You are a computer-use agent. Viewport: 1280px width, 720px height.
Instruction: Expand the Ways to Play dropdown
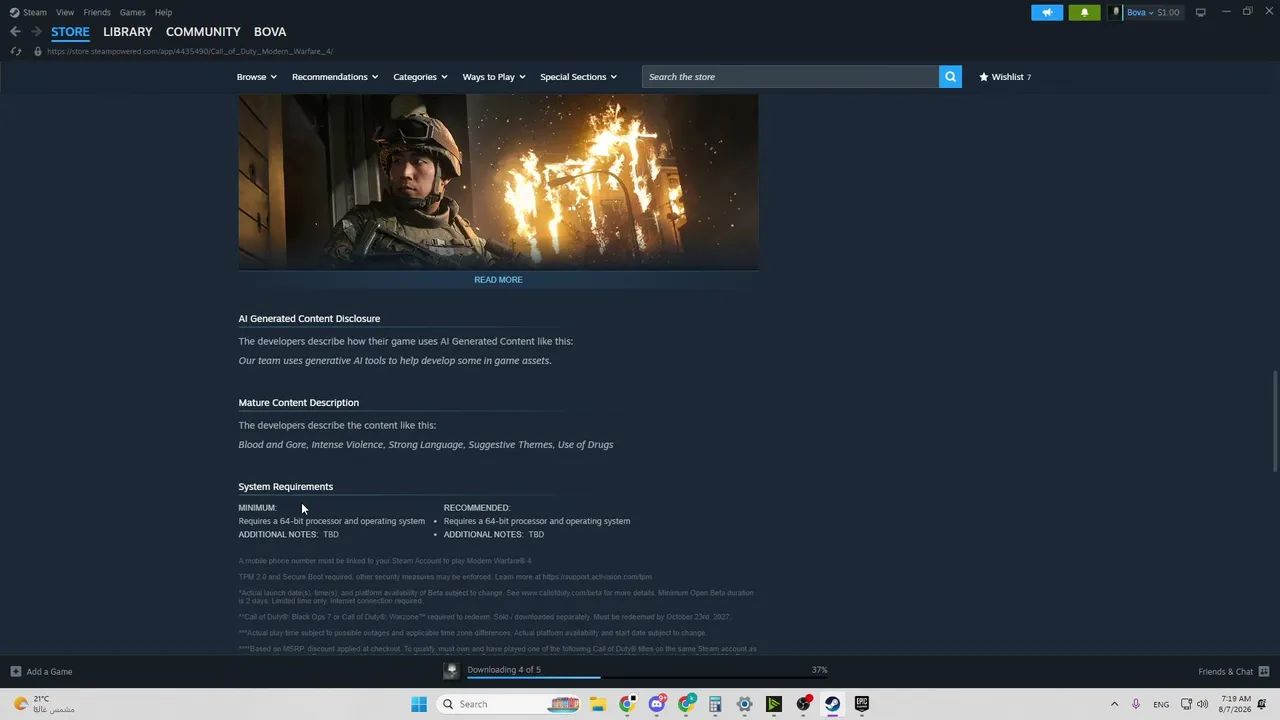click(x=494, y=77)
